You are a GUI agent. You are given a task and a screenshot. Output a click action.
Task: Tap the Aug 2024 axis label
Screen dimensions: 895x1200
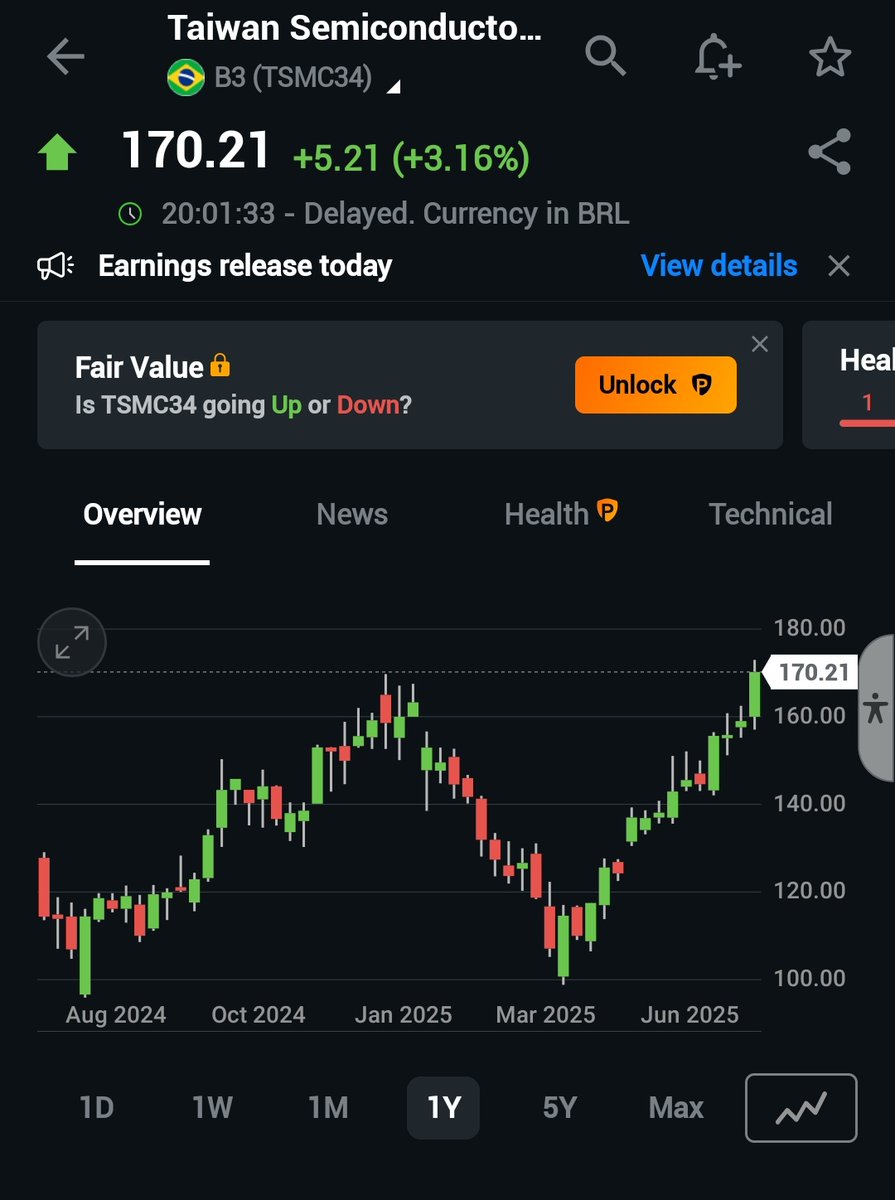pyautogui.click(x=115, y=1014)
